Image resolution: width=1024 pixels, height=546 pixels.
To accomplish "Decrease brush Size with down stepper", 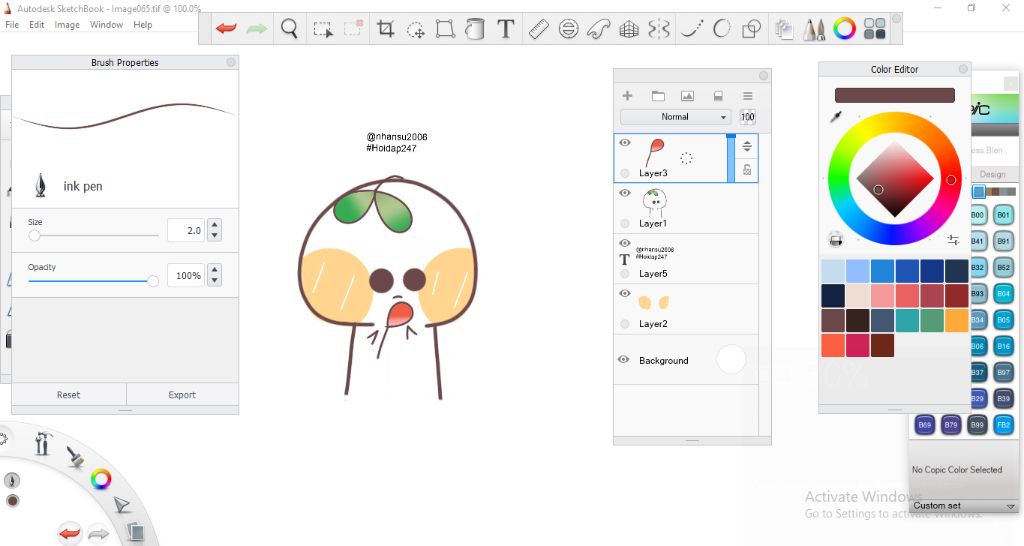I will pyautogui.click(x=215, y=236).
